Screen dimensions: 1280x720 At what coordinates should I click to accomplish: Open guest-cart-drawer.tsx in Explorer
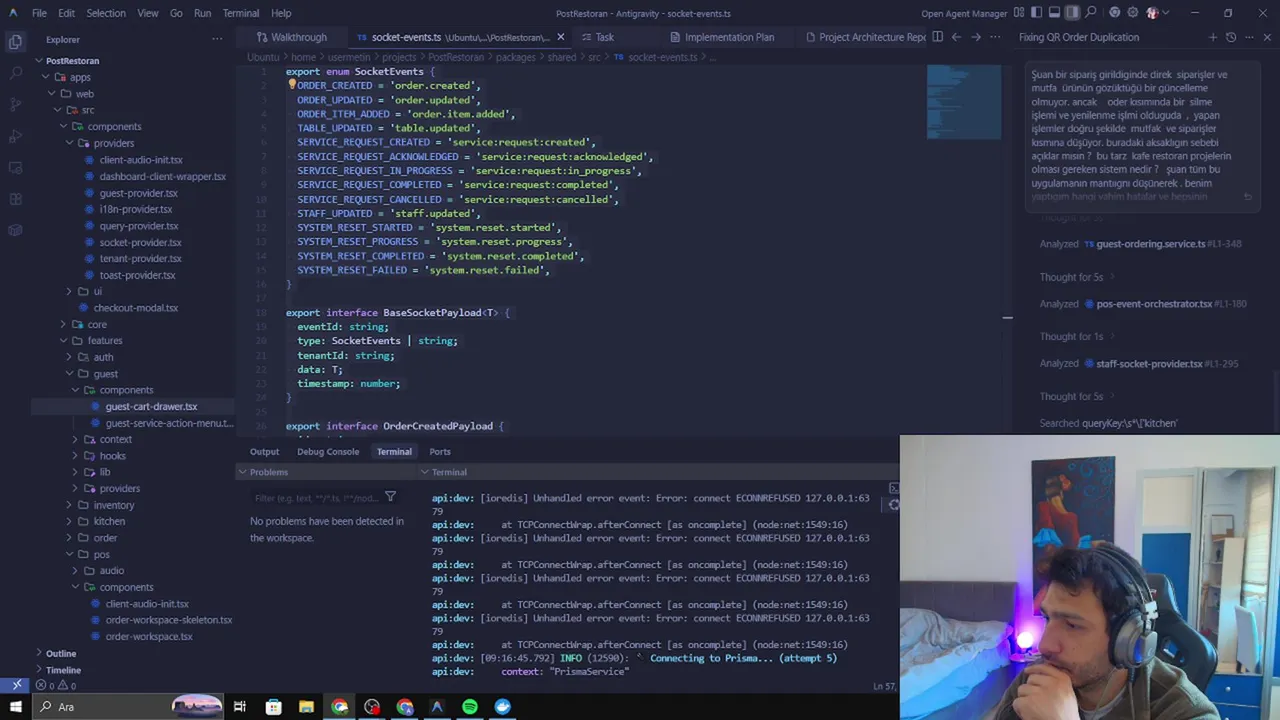(151, 406)
